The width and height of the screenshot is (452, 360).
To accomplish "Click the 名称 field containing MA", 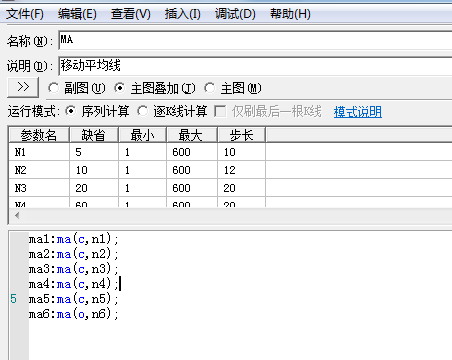I will click(x=255, y=40).
